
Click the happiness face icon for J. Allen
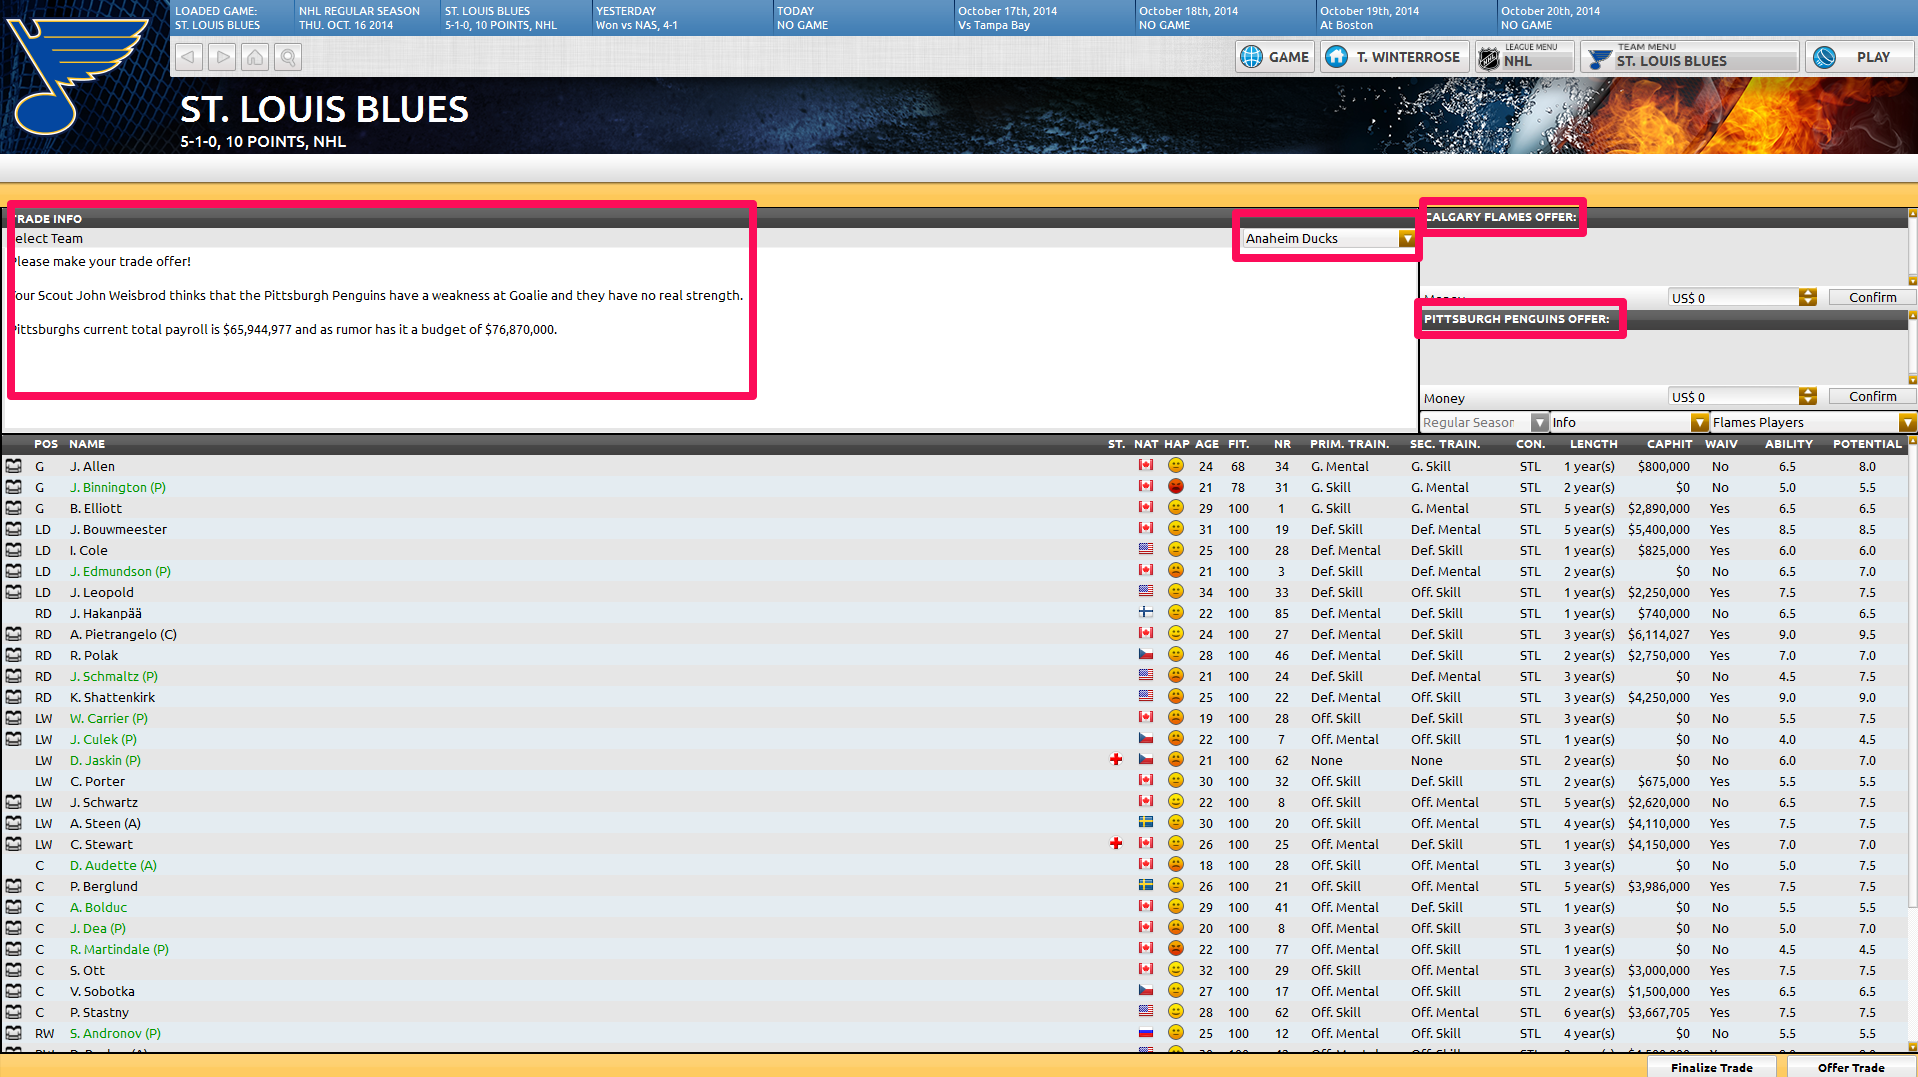(1176, 466)
